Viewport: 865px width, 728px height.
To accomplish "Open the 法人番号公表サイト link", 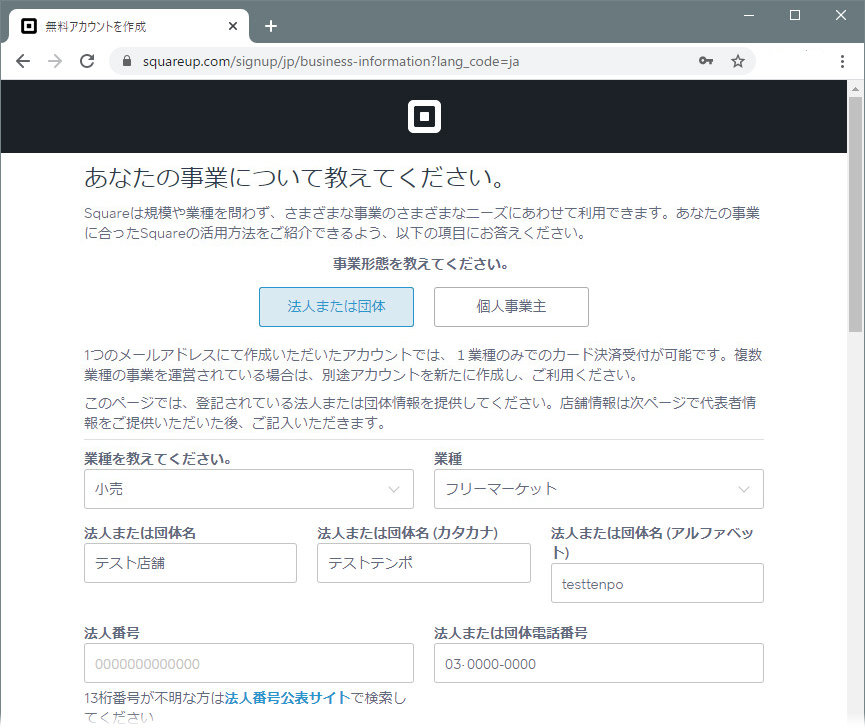I will point(286,697).
